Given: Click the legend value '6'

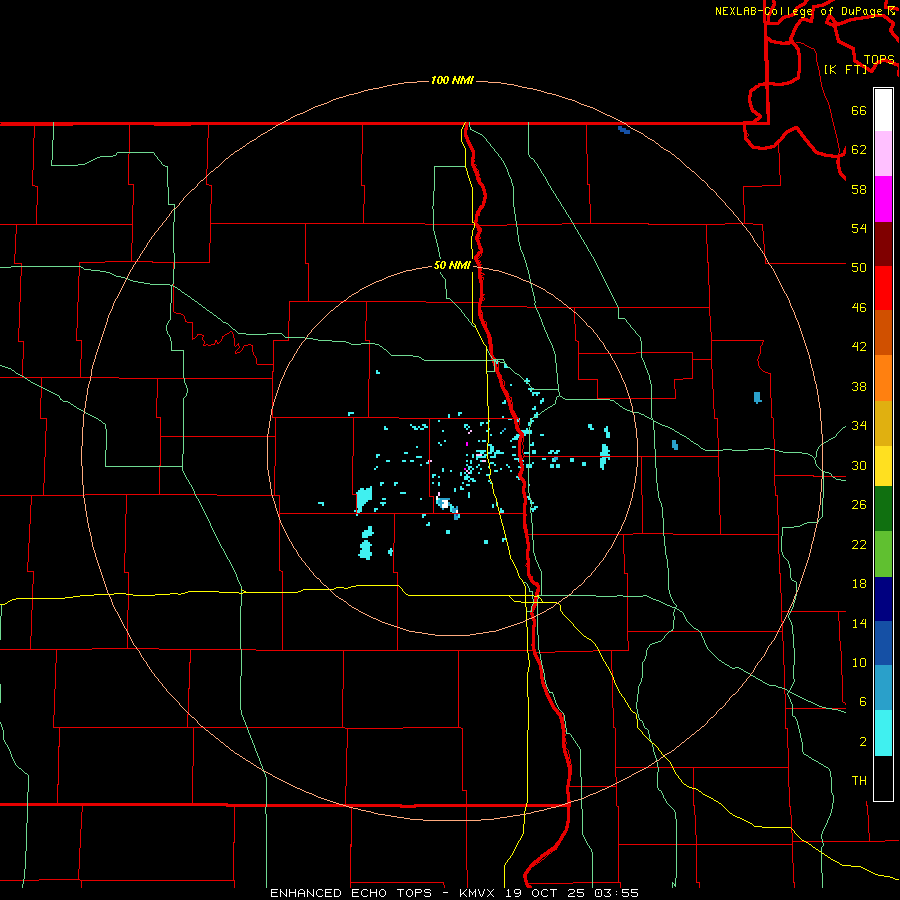Looking at the screenshot, I should [x=863, y=701].
